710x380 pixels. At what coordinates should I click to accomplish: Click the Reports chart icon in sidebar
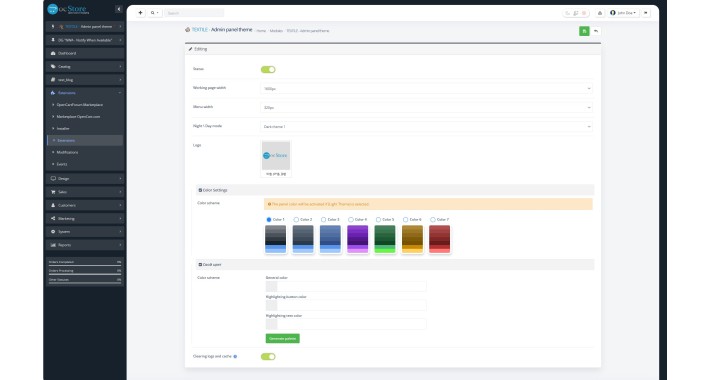click(53, 245)
